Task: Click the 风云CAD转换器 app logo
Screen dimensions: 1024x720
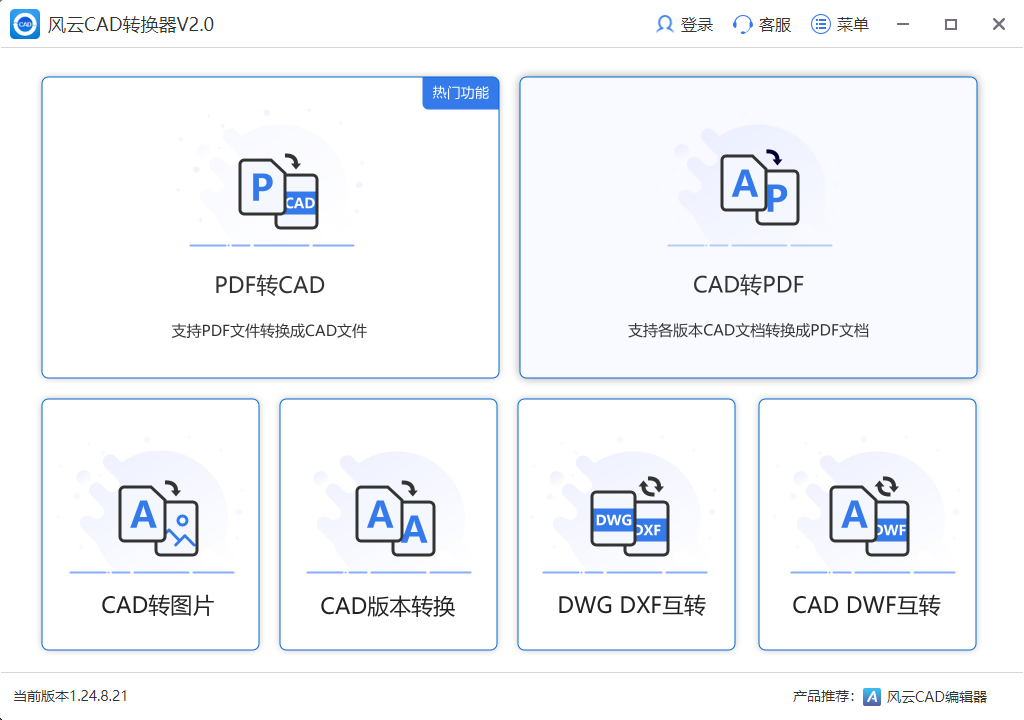Action: click(25, 24)
